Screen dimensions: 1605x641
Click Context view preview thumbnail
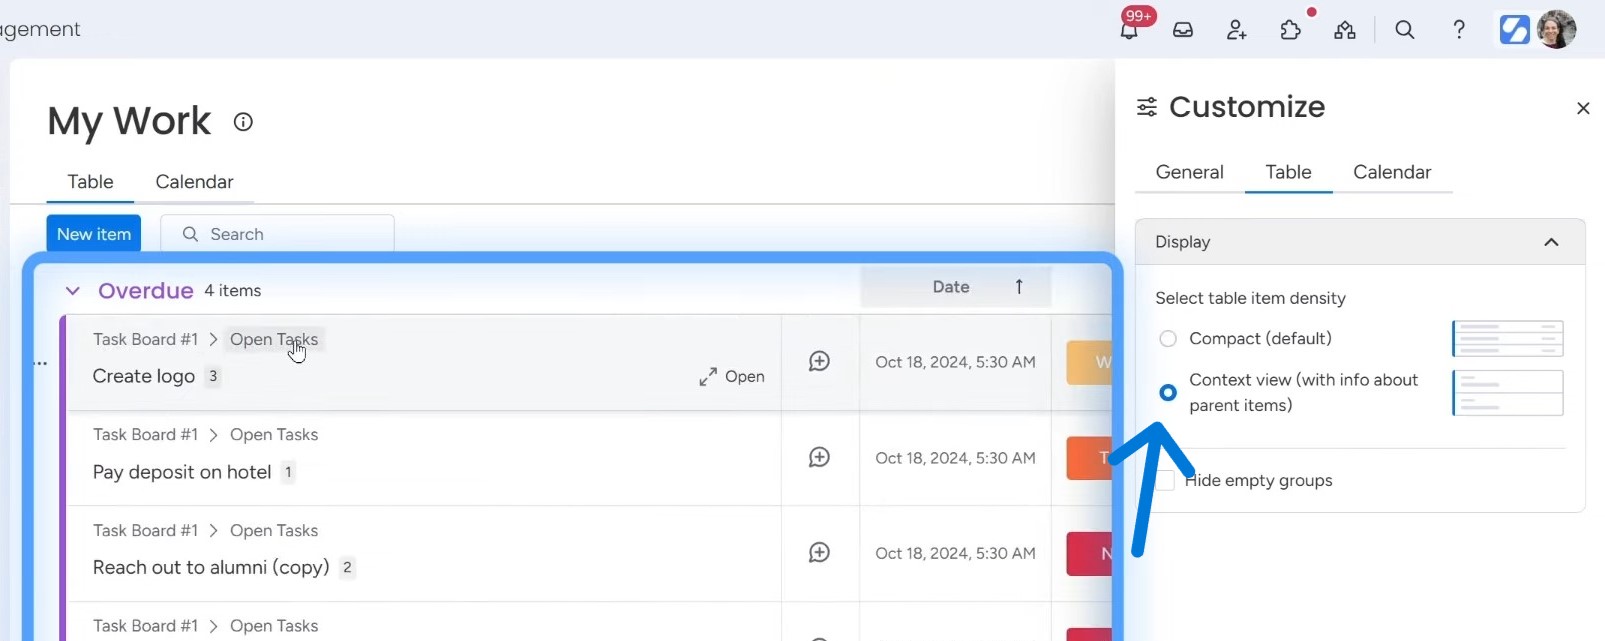tap(1507, 393)
